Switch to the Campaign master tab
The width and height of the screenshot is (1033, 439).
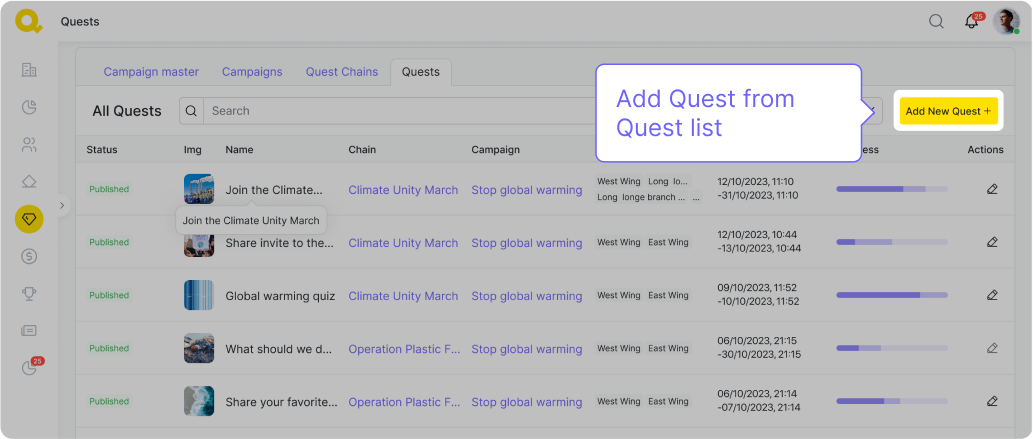pos(151,72)
